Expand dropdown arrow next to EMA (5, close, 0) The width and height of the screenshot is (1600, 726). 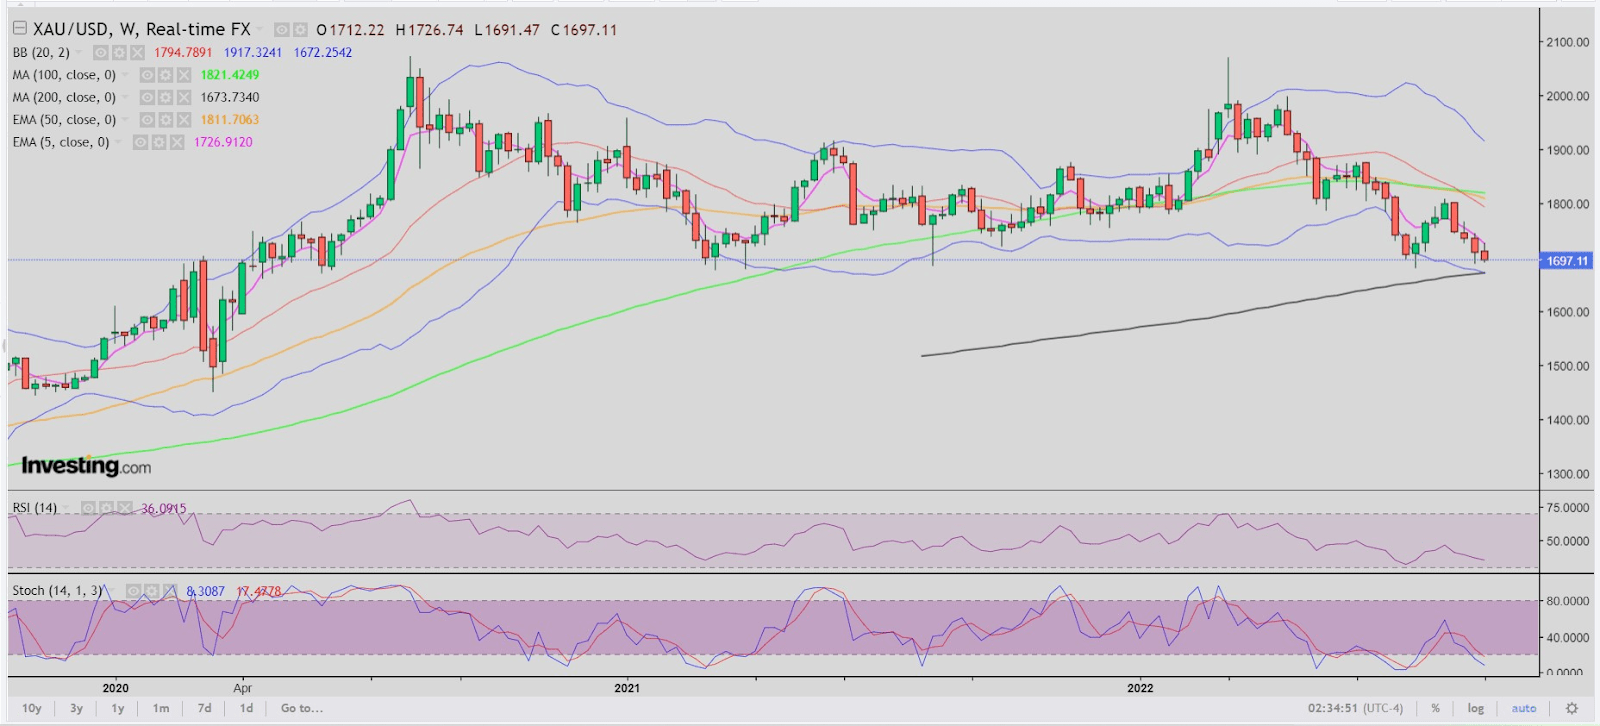pyautogui.click(x=120, y=142)
